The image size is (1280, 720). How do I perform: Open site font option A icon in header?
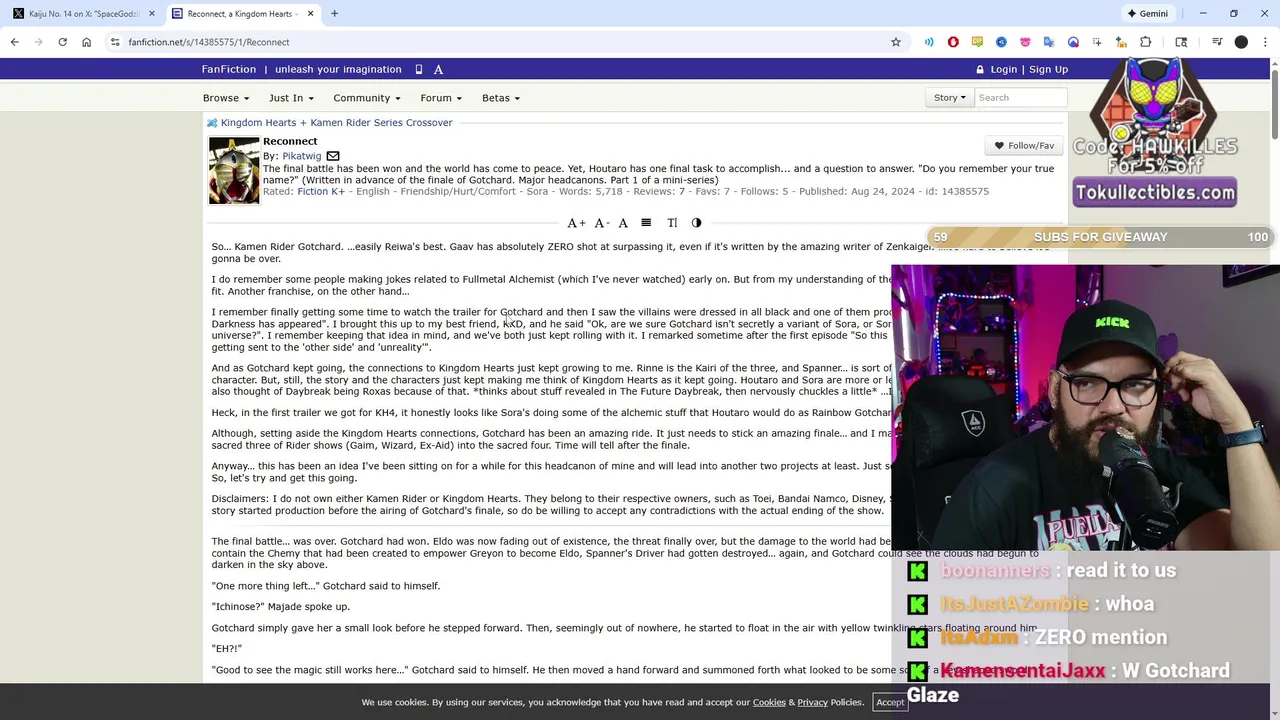[438, 69]
